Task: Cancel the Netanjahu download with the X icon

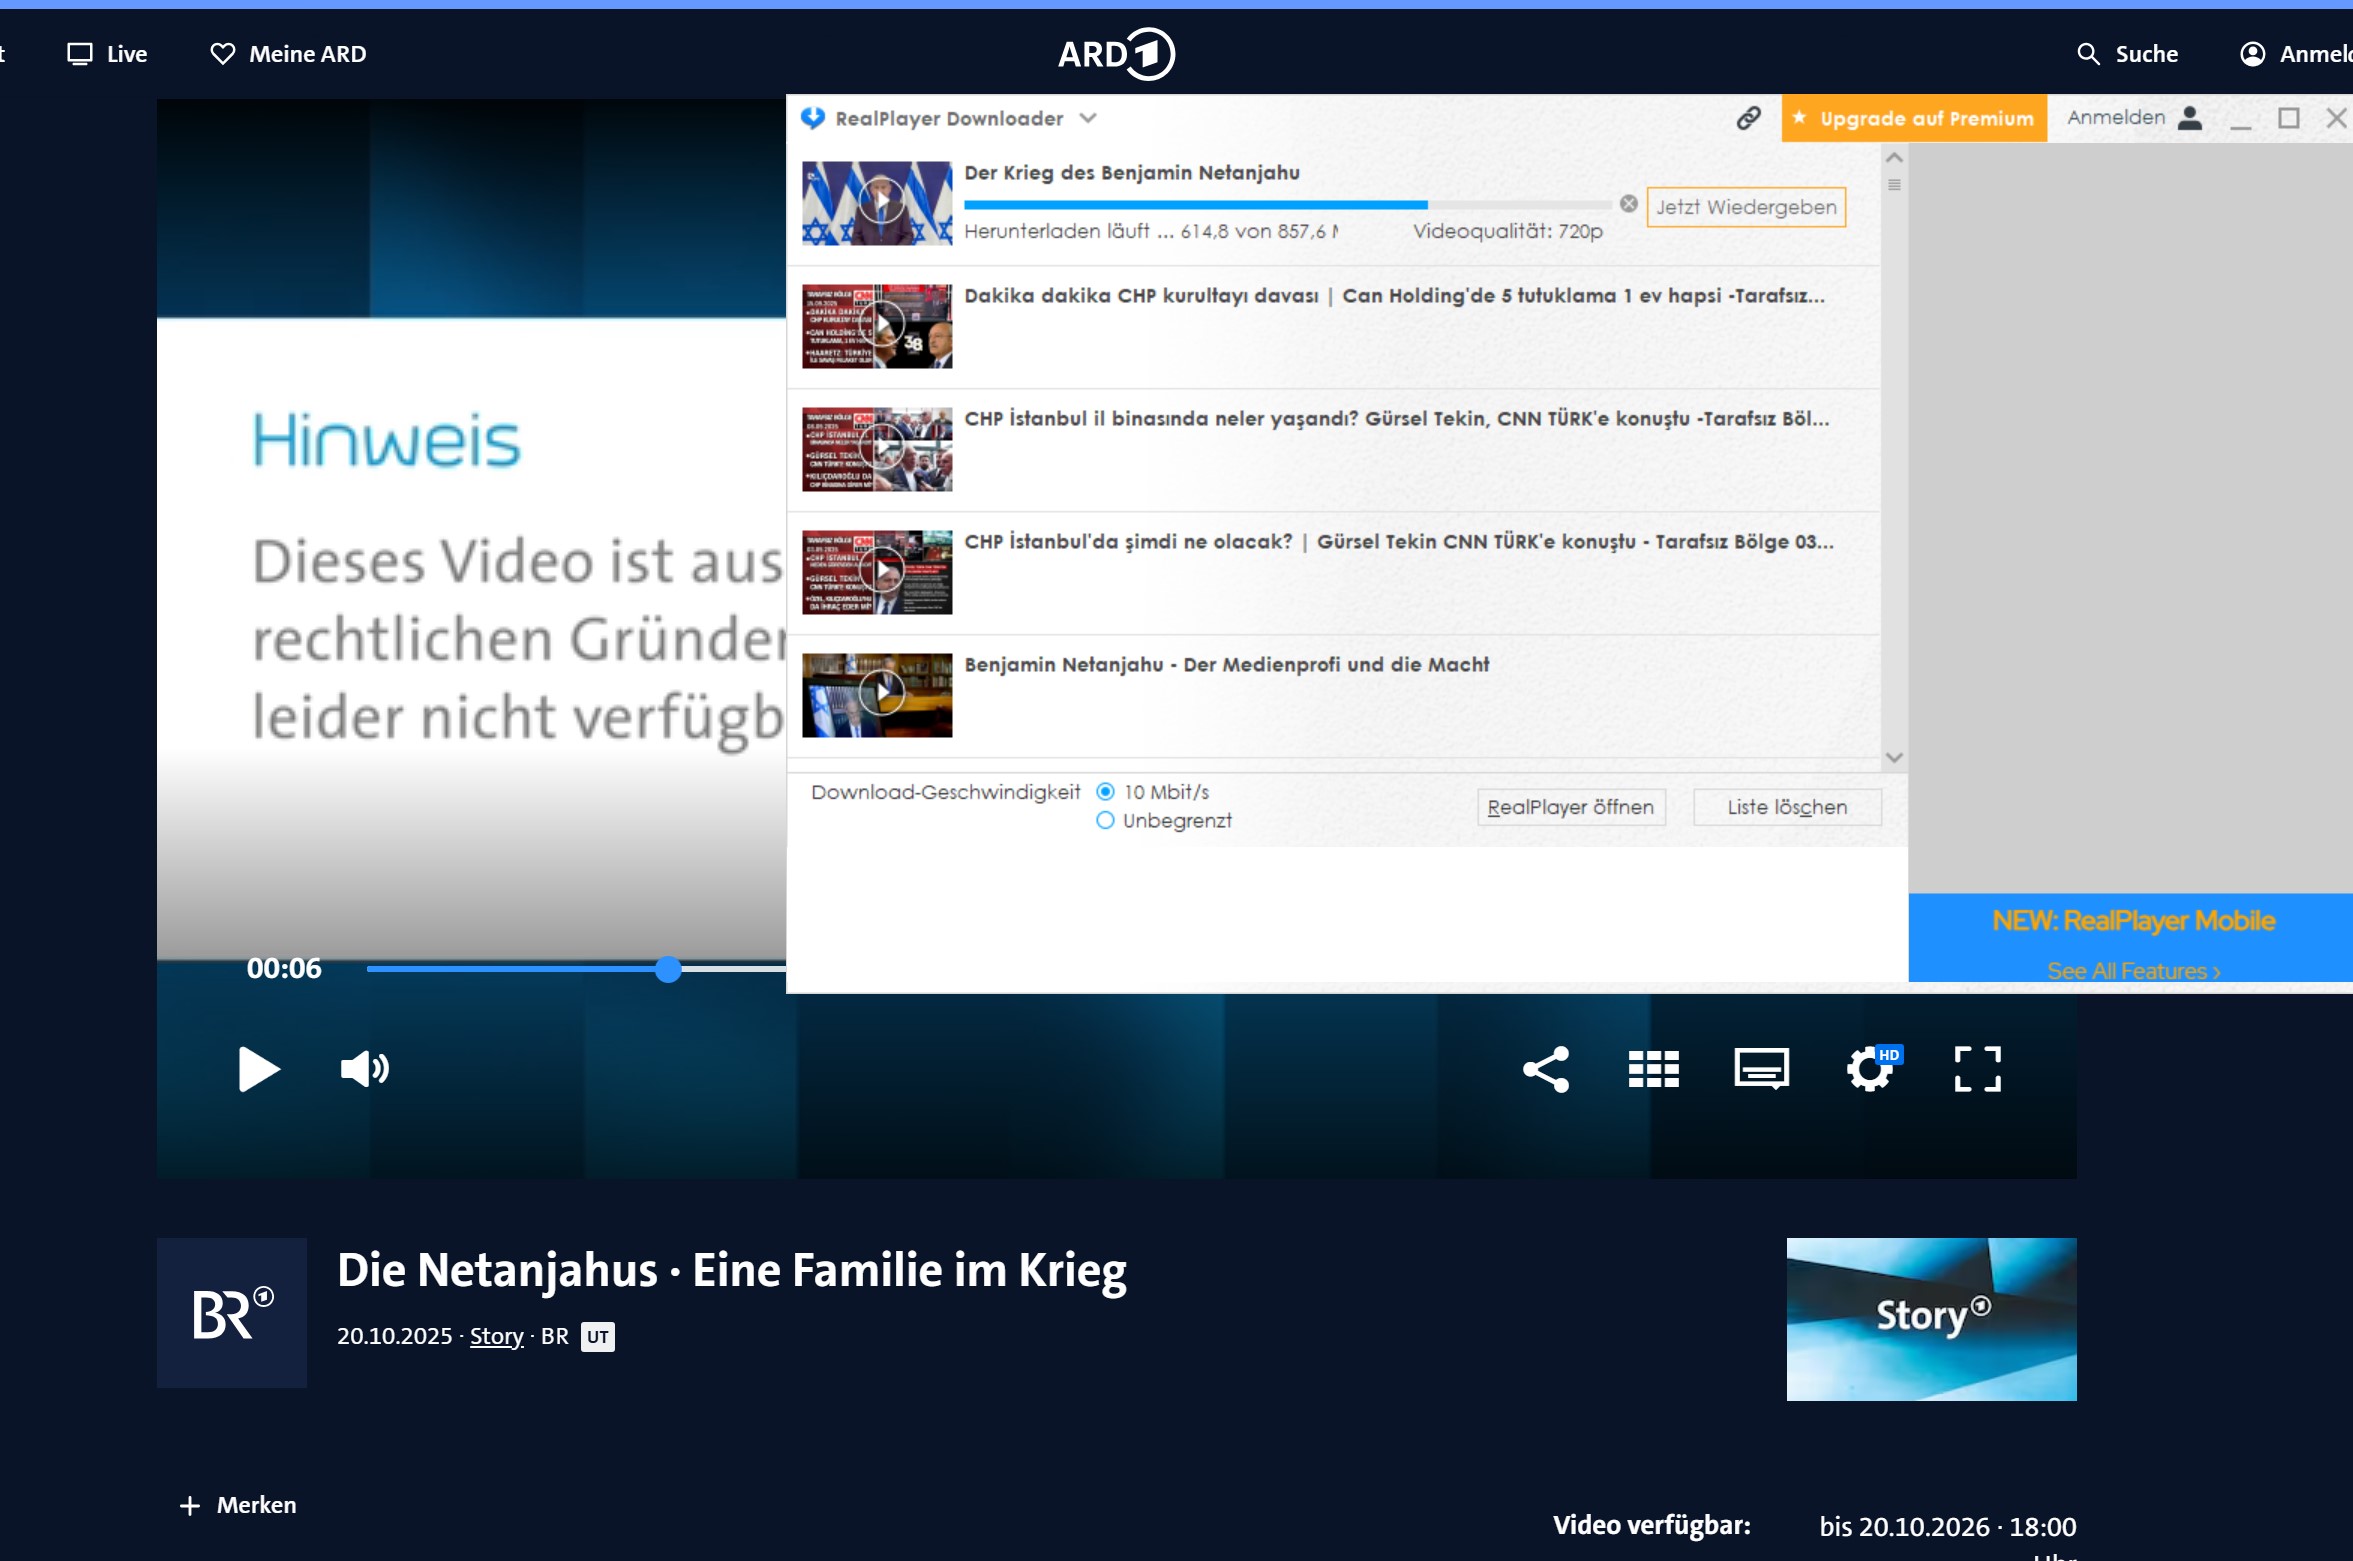Action: [x=1629, y=204]
